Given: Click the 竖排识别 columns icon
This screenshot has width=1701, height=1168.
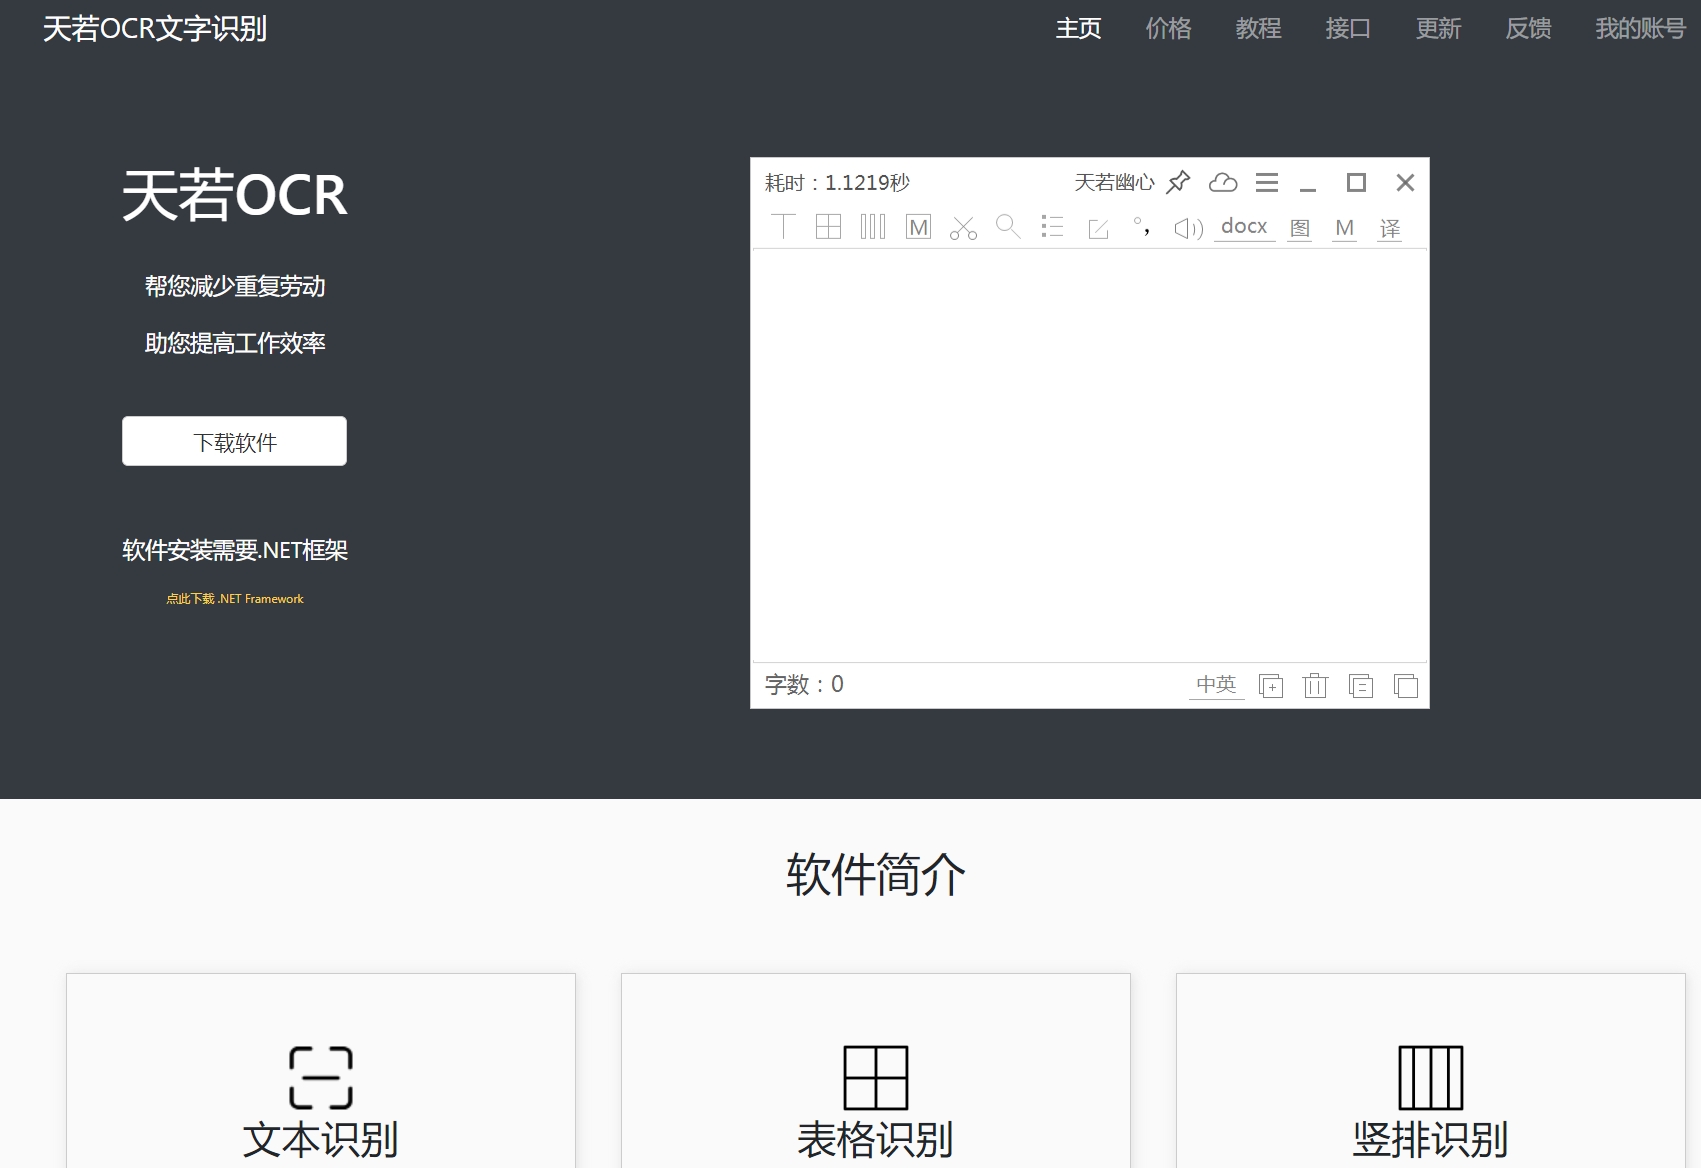Looking at the screenshot, I should pos(1431,1078).
